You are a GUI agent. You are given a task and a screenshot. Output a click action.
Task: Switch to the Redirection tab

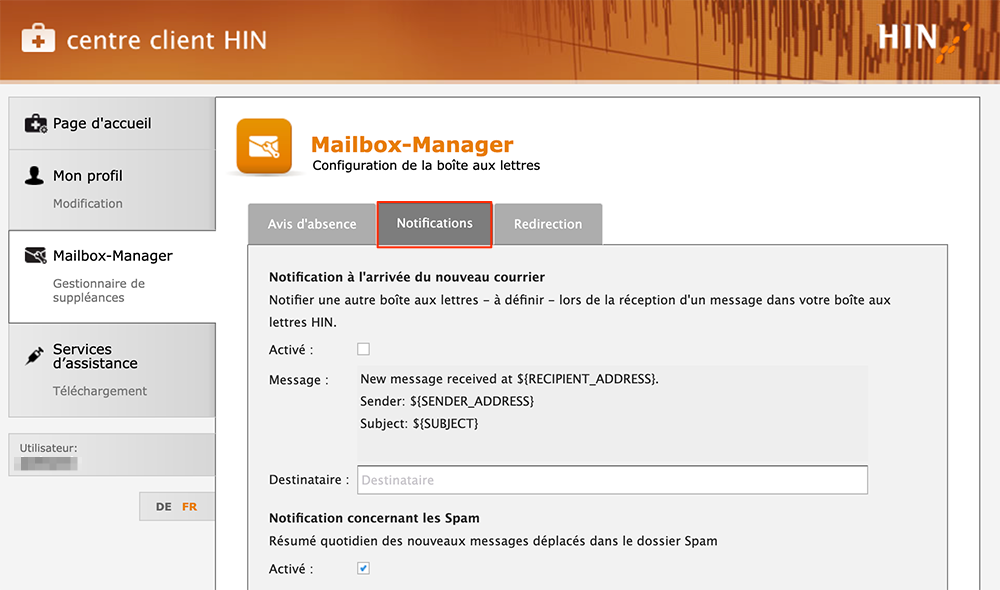pos(548,224)
